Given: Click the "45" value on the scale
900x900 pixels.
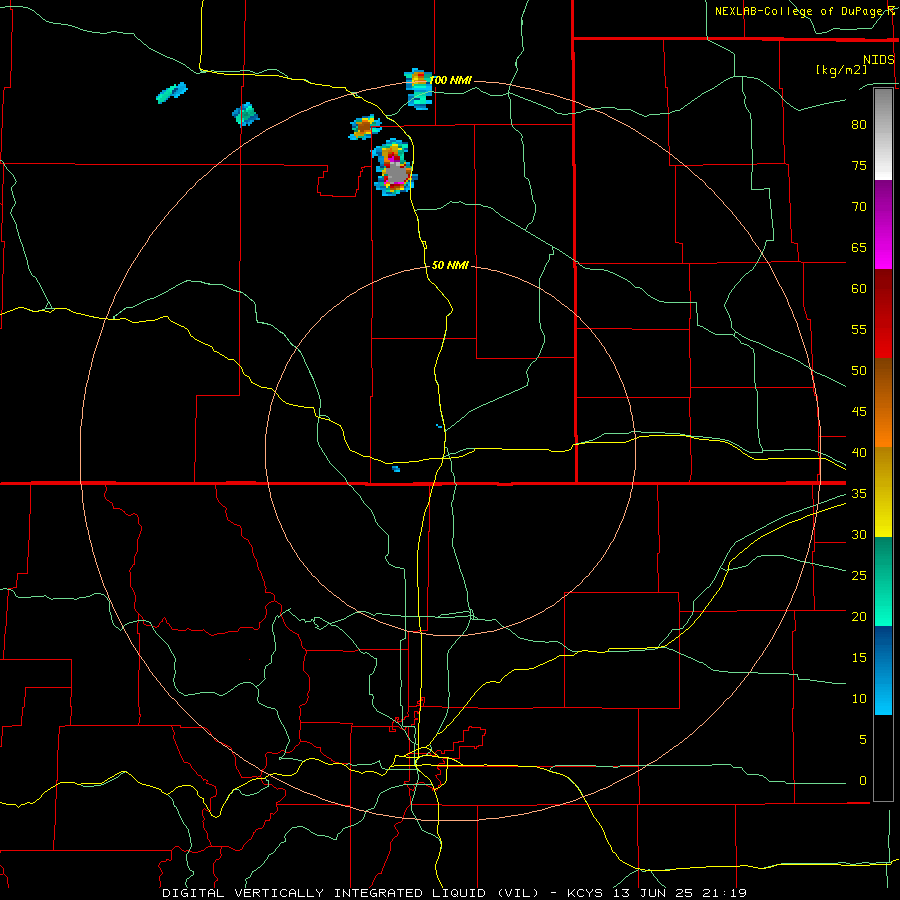Looking at the screenshot, I should click(x=859, y=412).
